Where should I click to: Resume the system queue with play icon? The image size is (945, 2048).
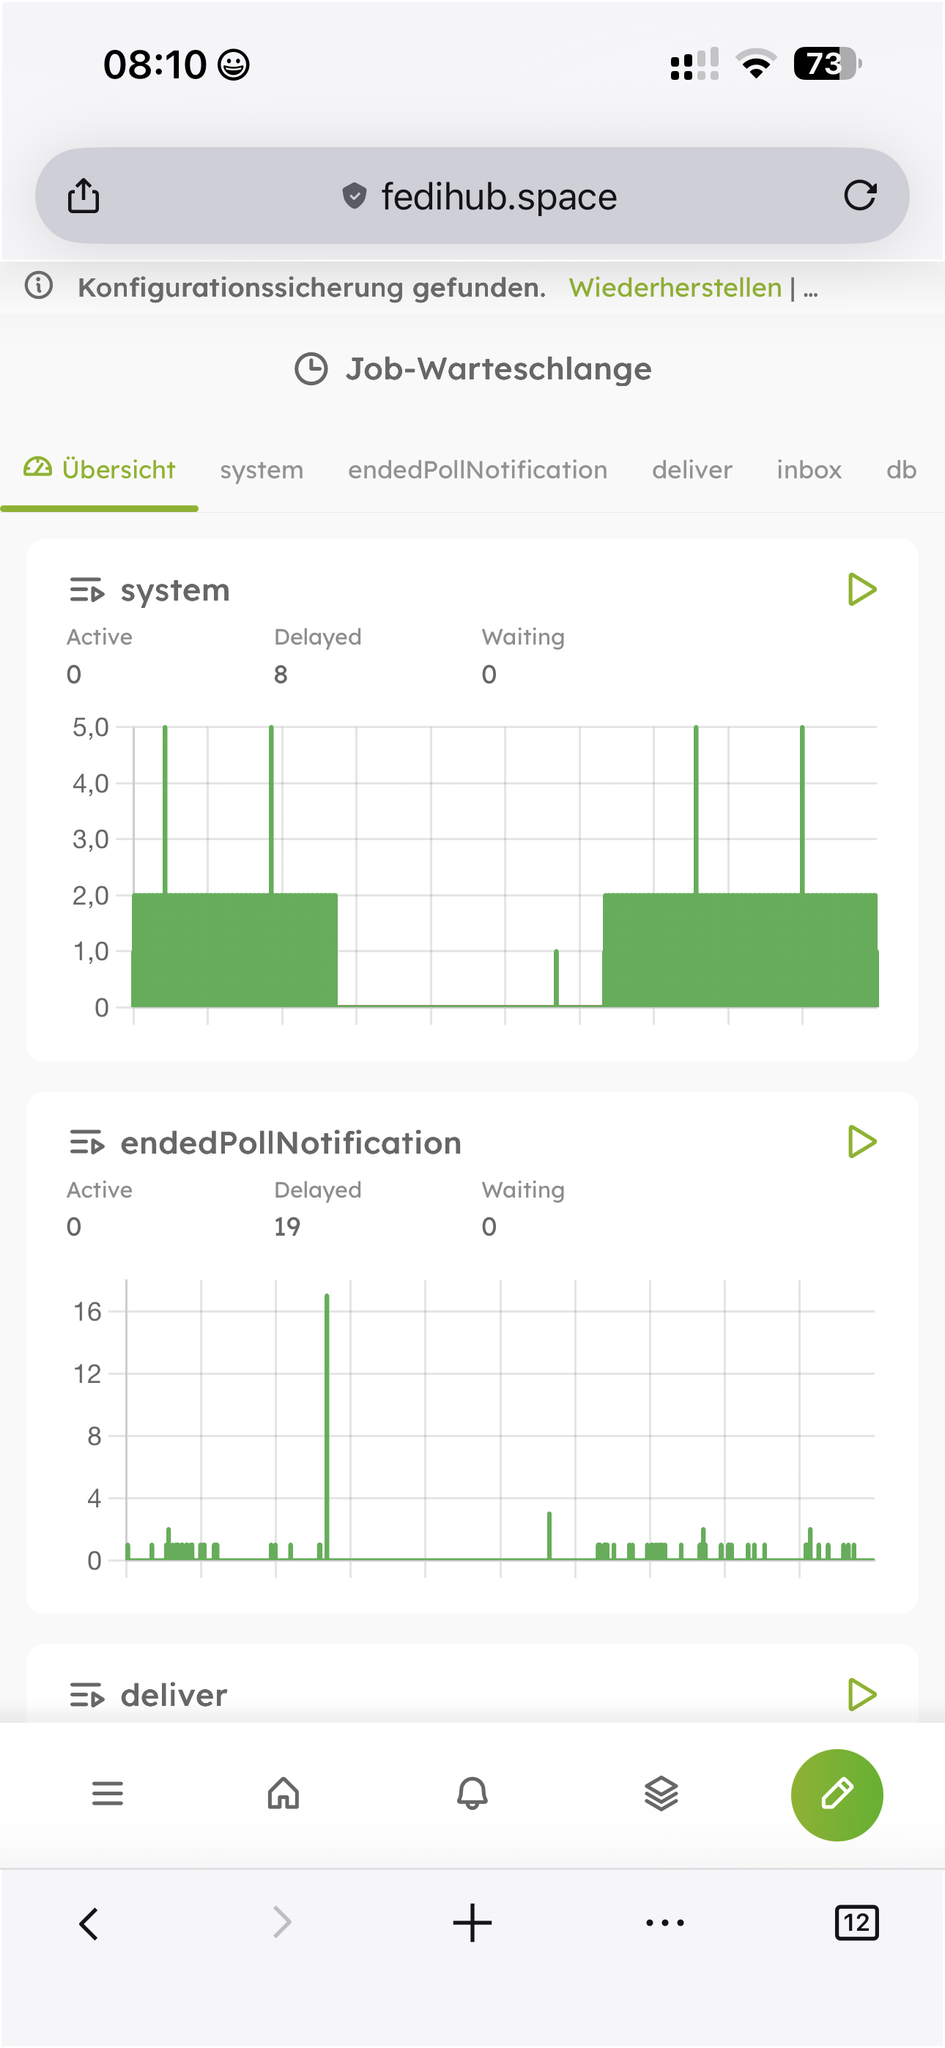tap(861, 590)
